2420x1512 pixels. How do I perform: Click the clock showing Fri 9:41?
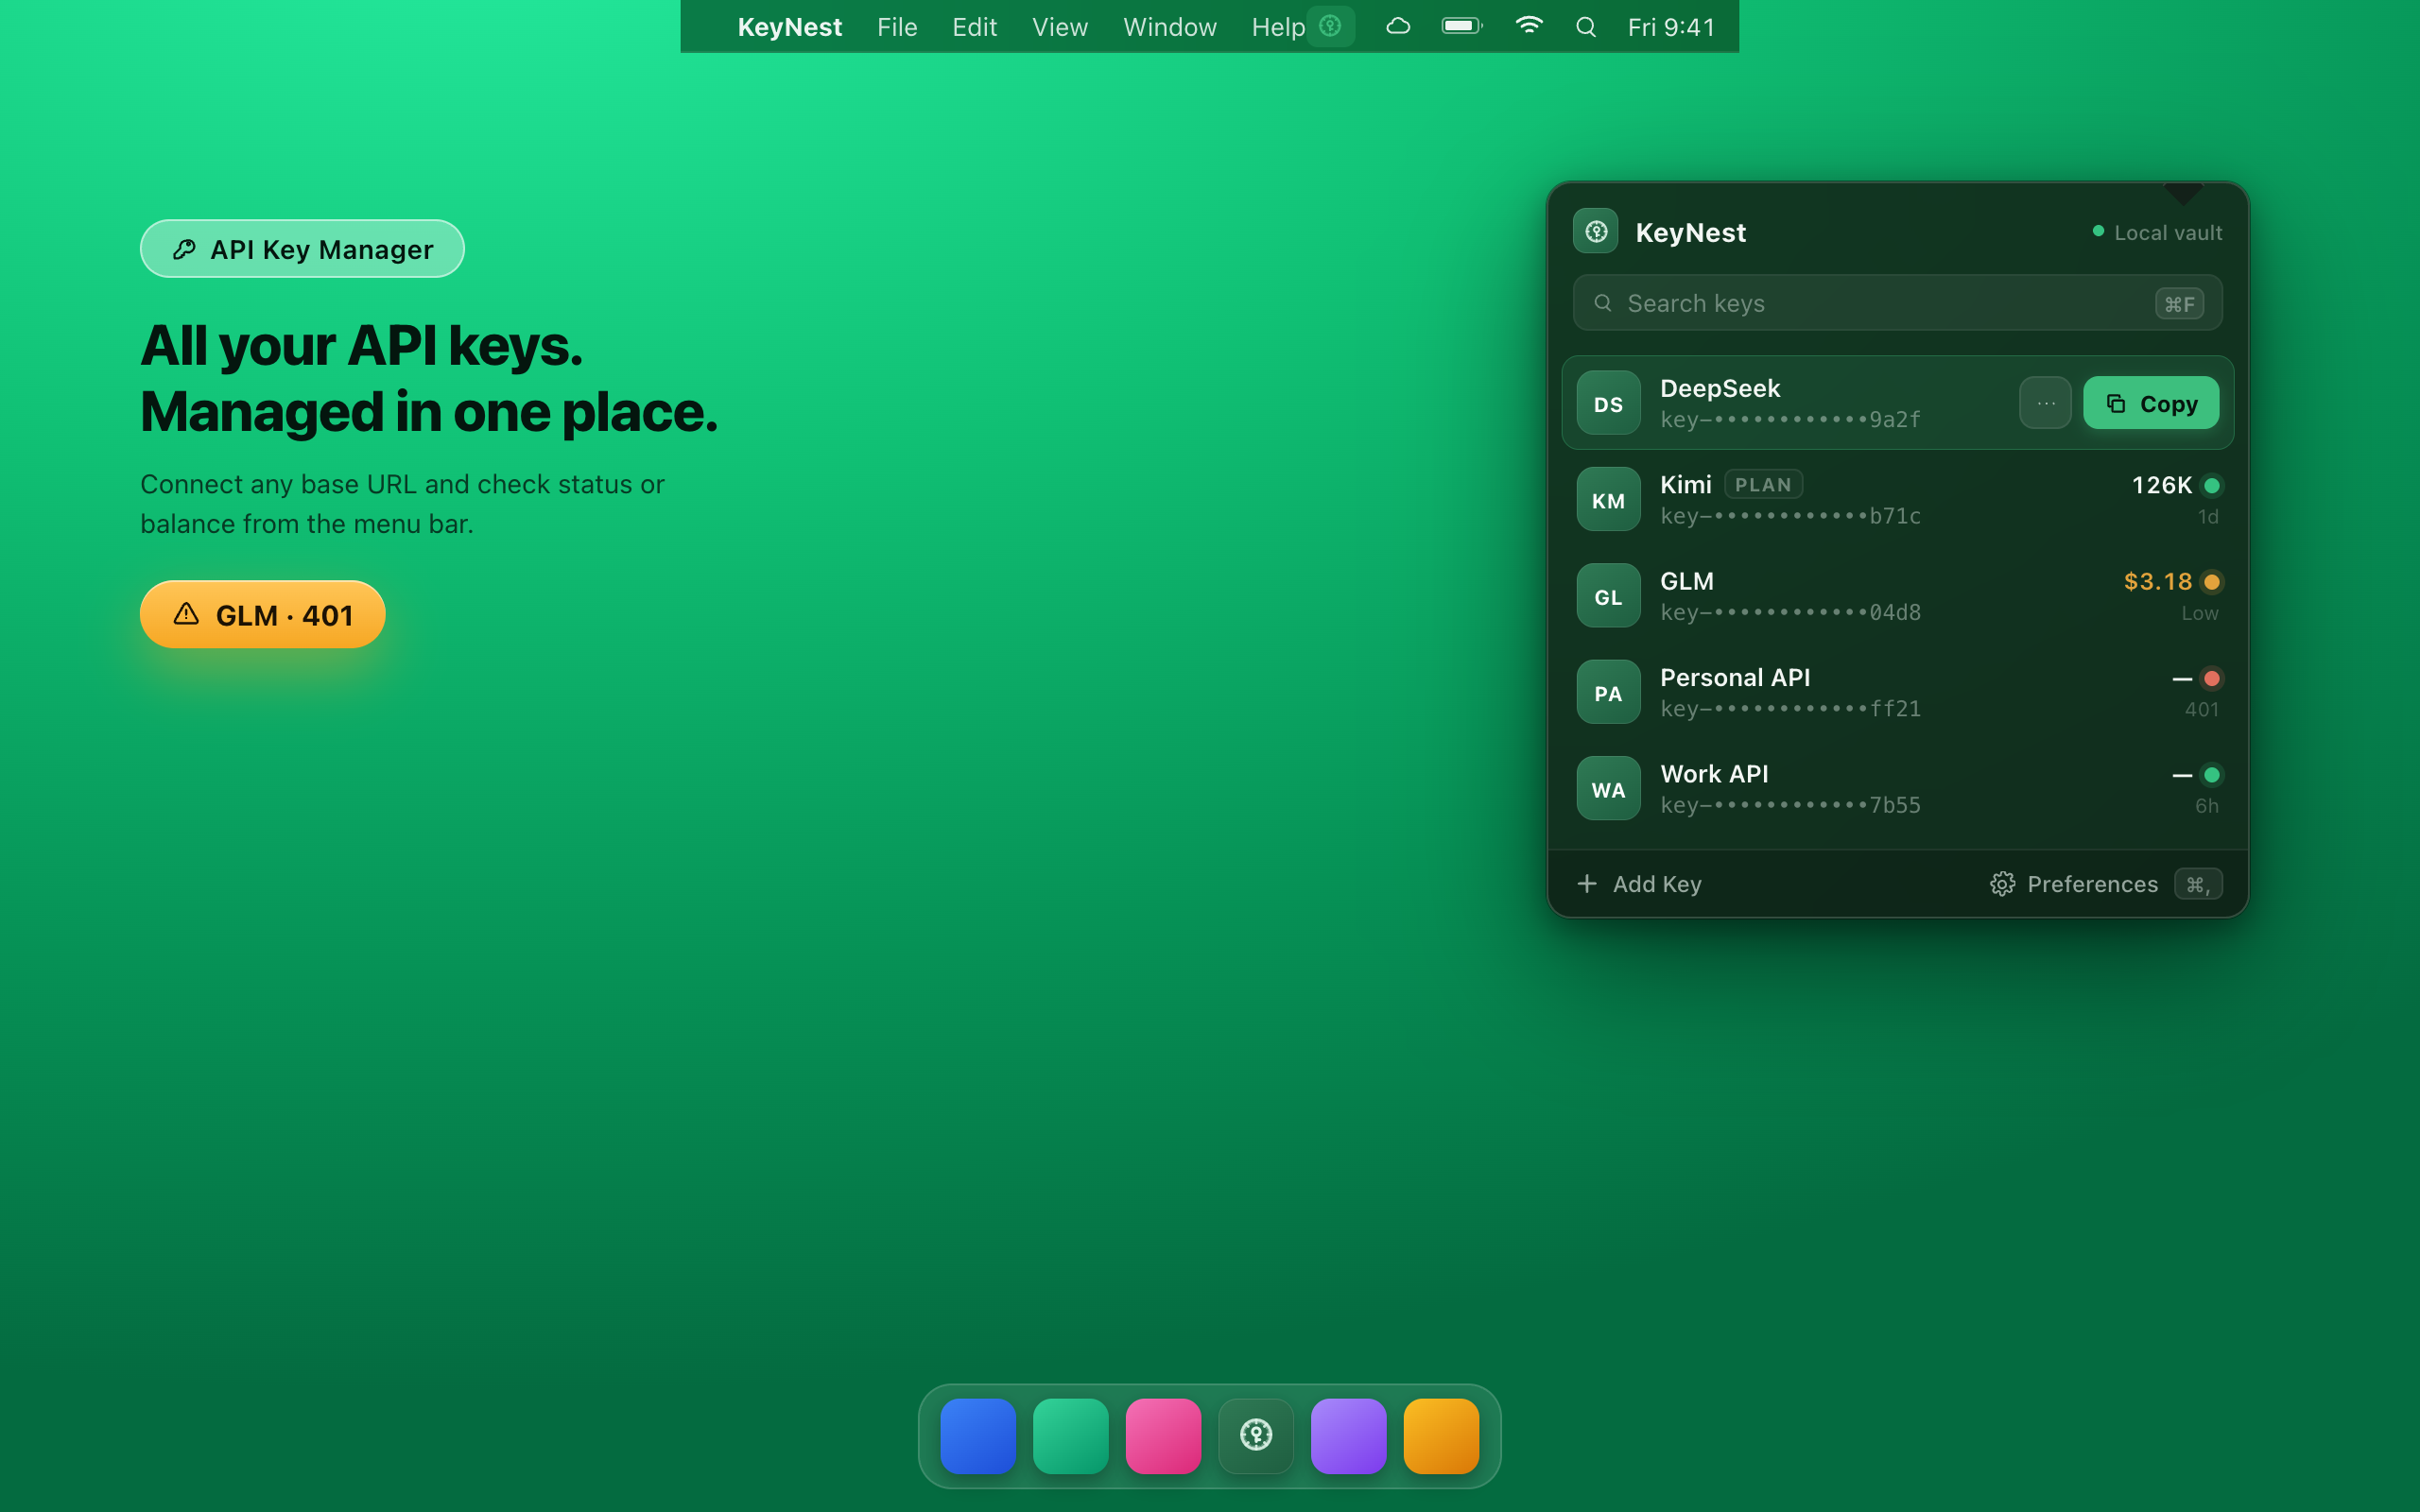point(1671,27)
